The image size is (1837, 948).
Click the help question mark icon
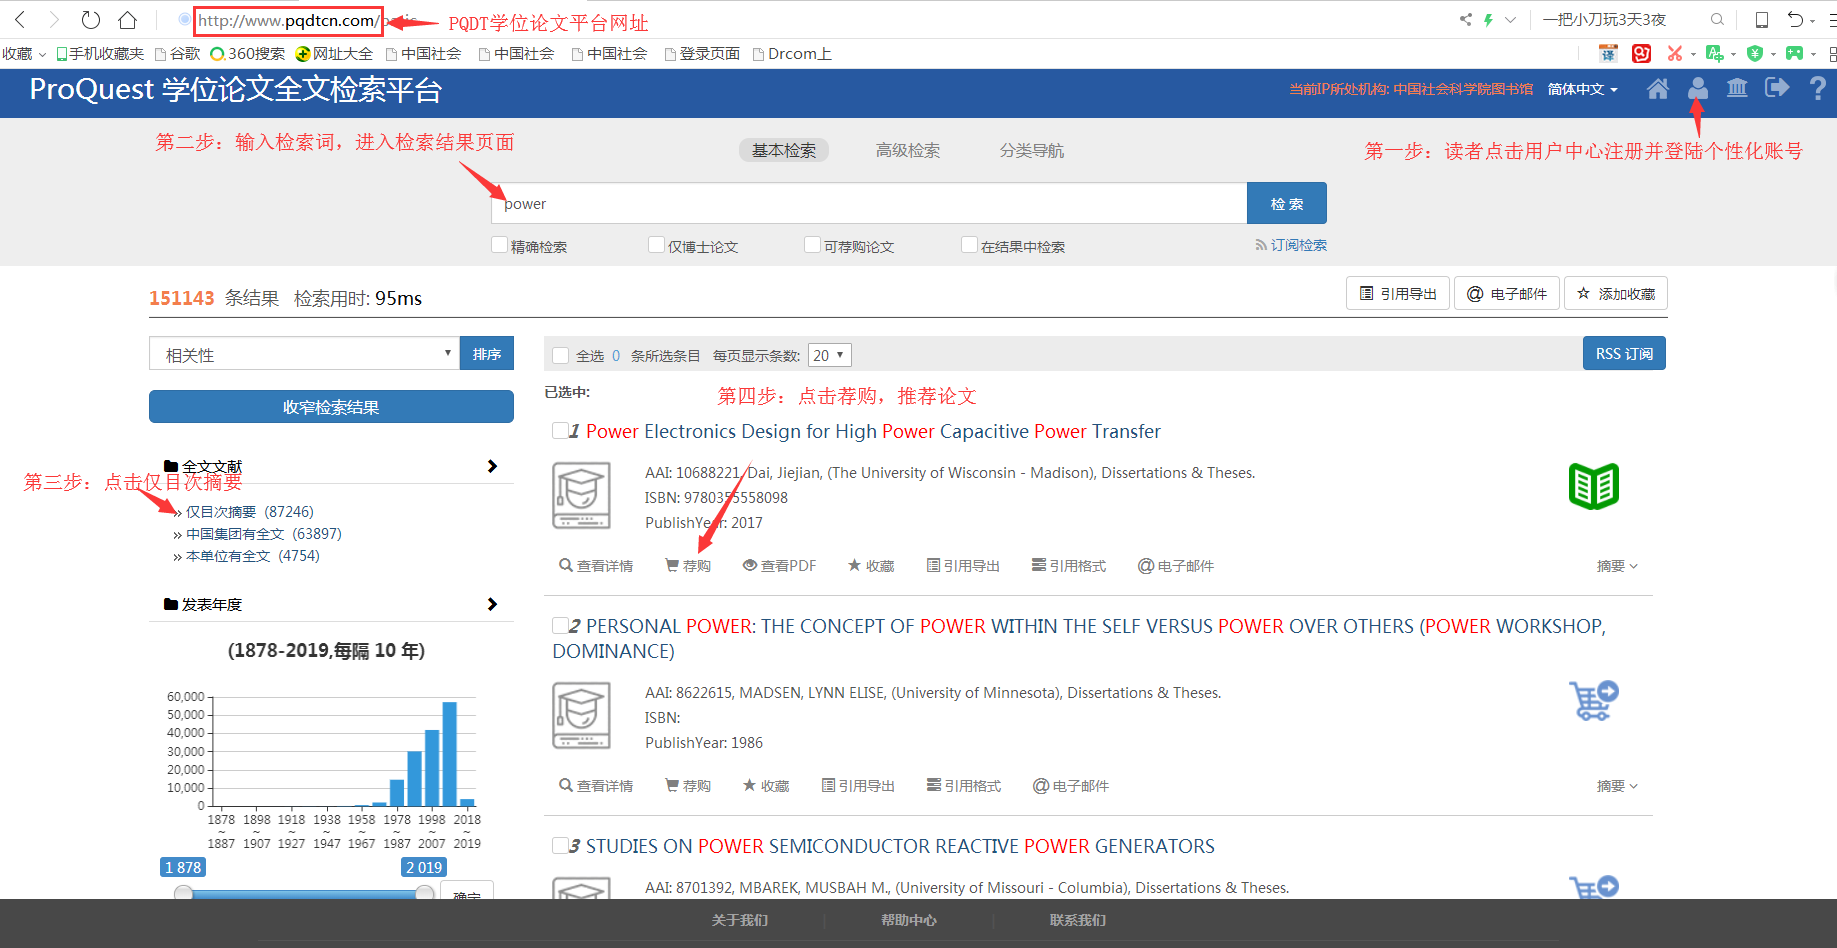coord(1817,89)
